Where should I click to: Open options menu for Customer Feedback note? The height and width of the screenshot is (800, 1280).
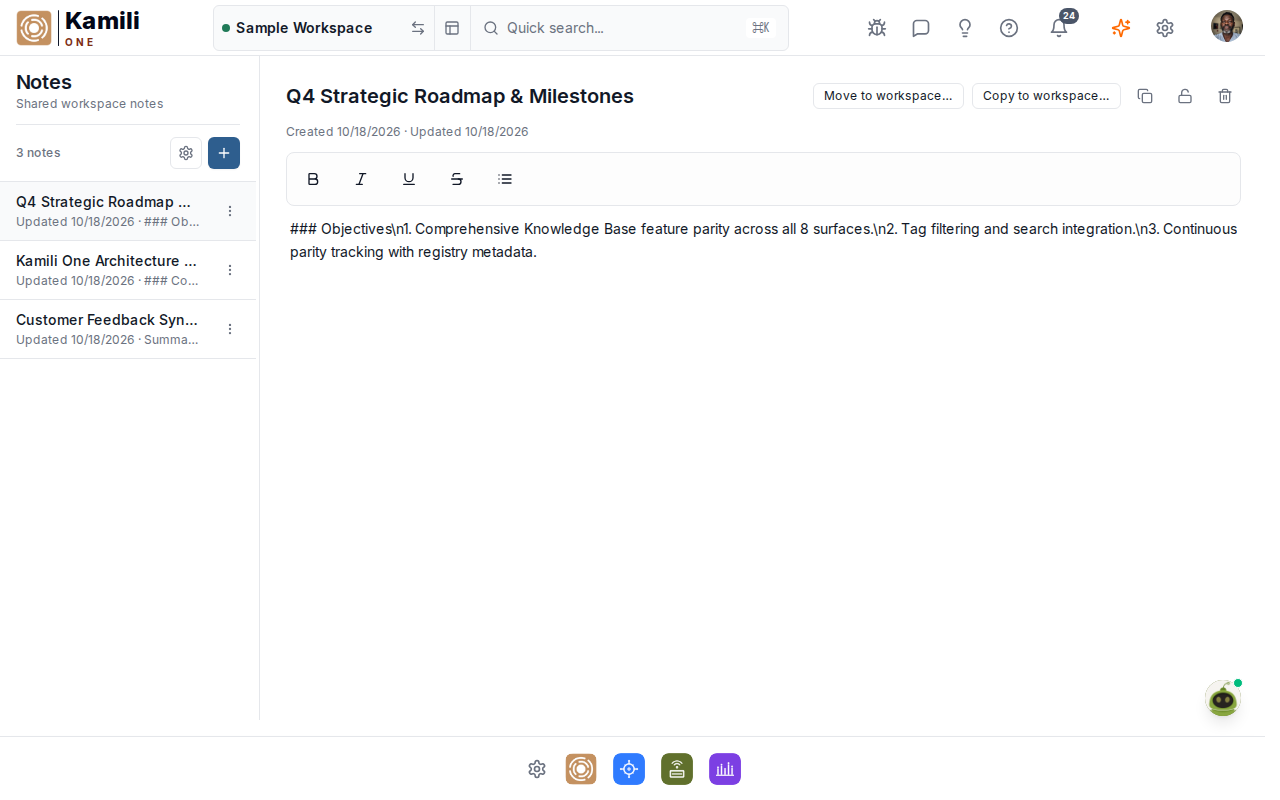230,329
